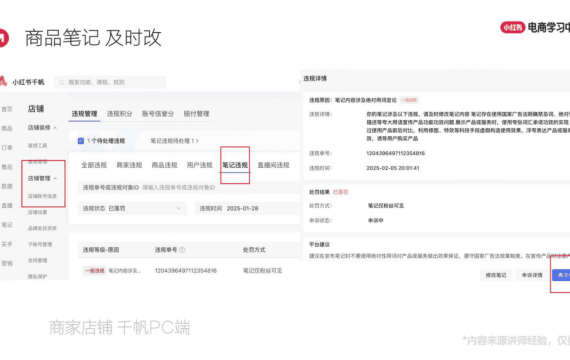Image resolution: width=570 pixels, height=360 pixels.
Task: Open the 违规时间 date picker showing 2025-01-28
Action: pyautogui.click(x=248, y=208)
